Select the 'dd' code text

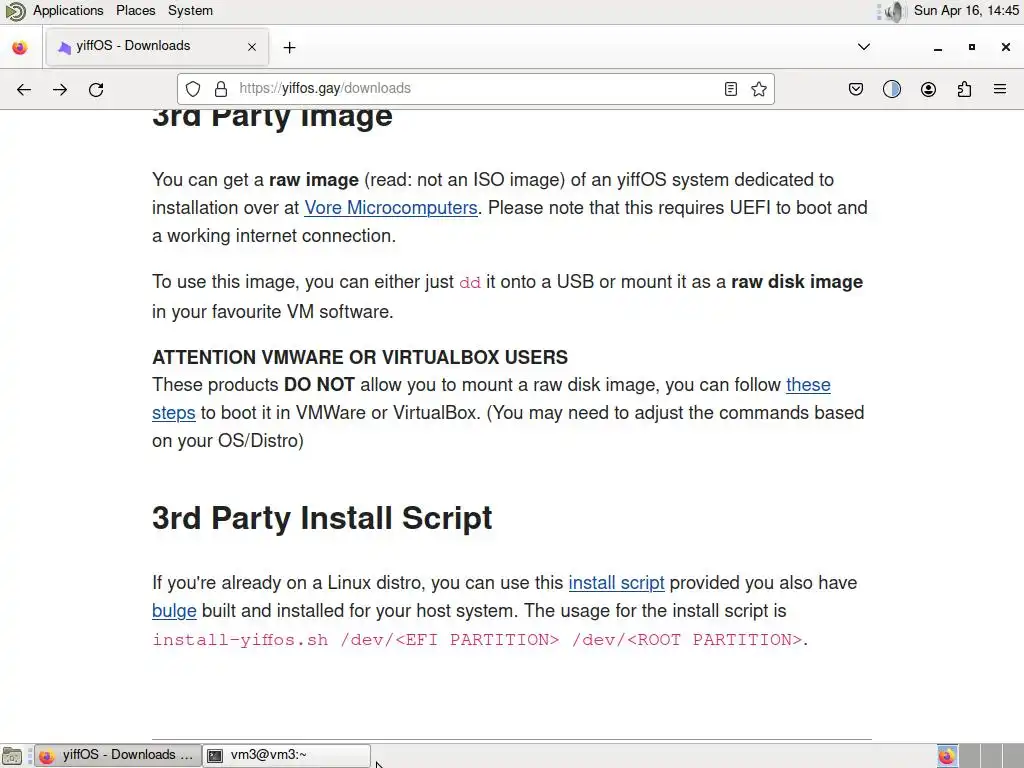[470, 283]
